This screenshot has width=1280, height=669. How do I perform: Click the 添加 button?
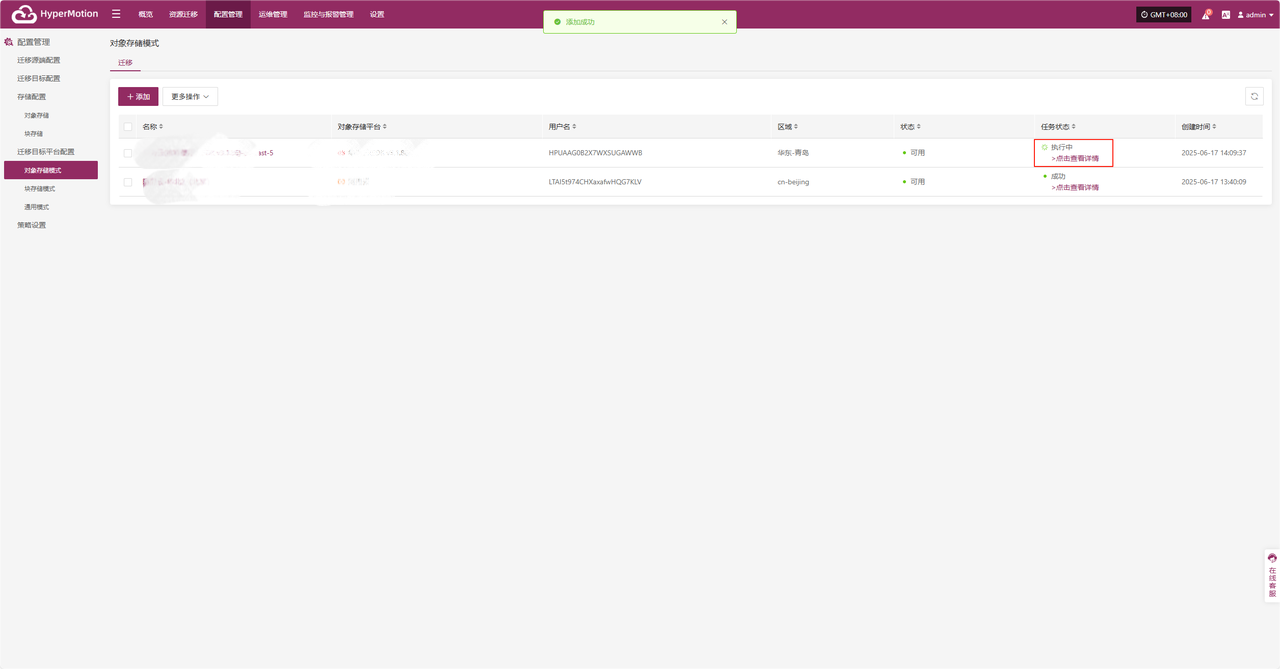138,96
